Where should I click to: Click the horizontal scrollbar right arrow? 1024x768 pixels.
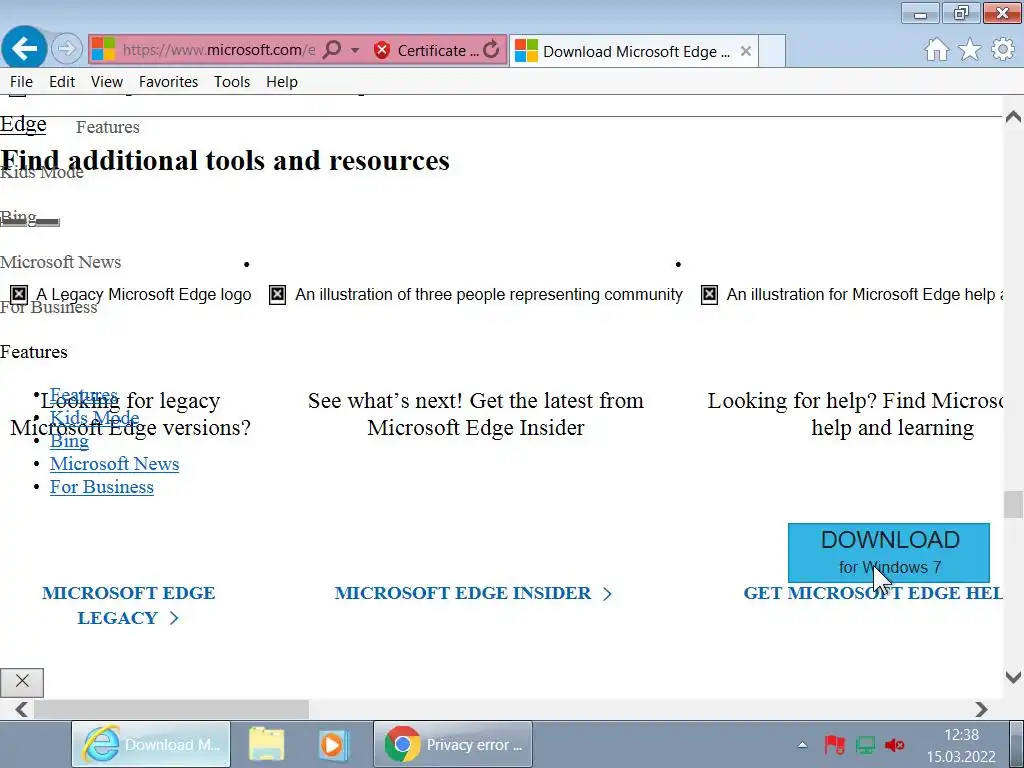pyautogui.click(x=982, y=709)
